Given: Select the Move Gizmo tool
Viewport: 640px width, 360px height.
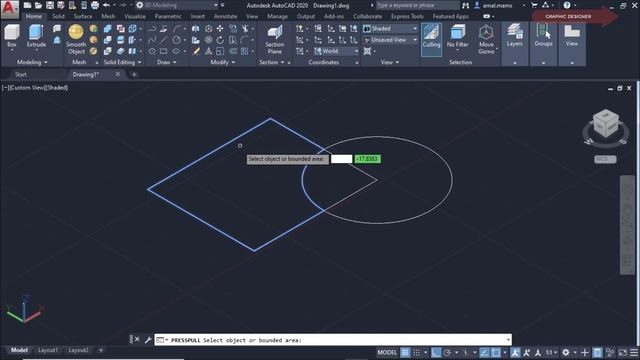Looking at the screenshot, I should pos(486,39).
